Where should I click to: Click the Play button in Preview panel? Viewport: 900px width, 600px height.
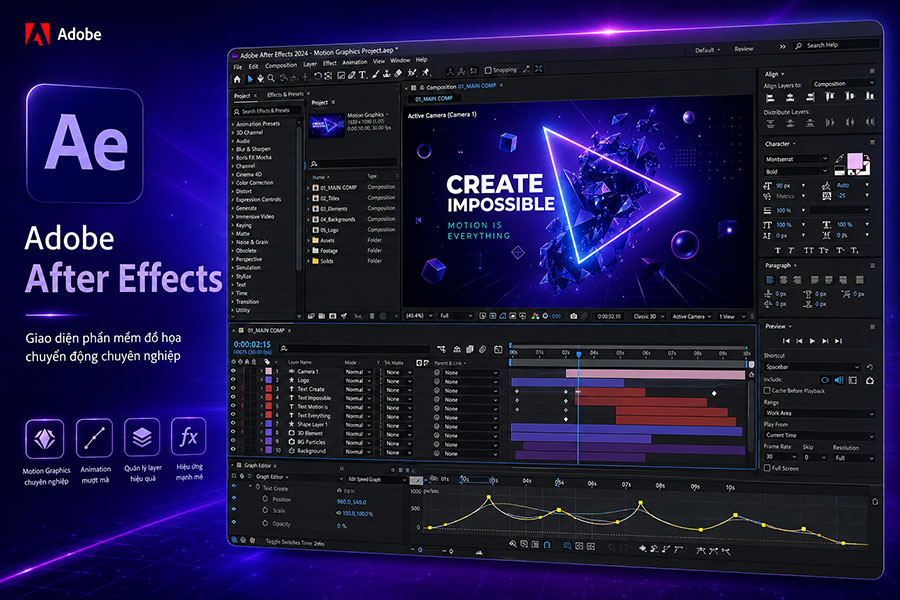click(x=812, y=341)
